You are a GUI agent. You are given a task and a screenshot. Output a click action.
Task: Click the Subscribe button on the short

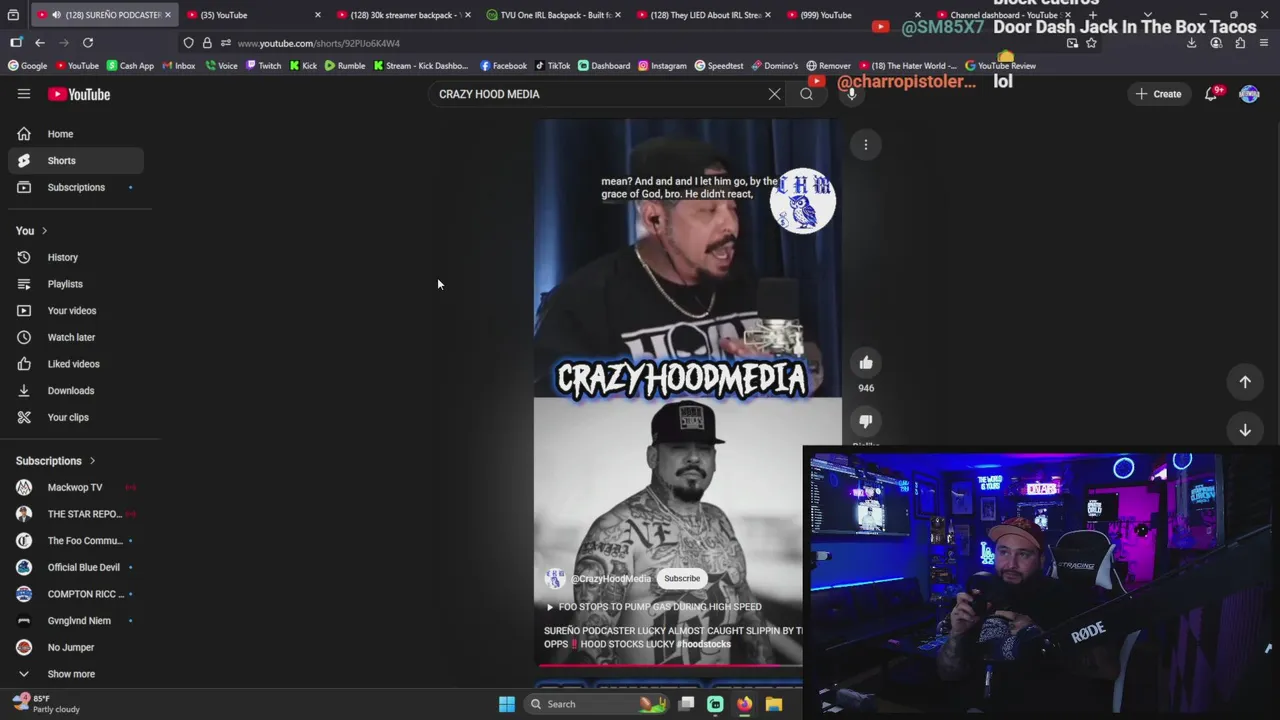tap(682, 579)
